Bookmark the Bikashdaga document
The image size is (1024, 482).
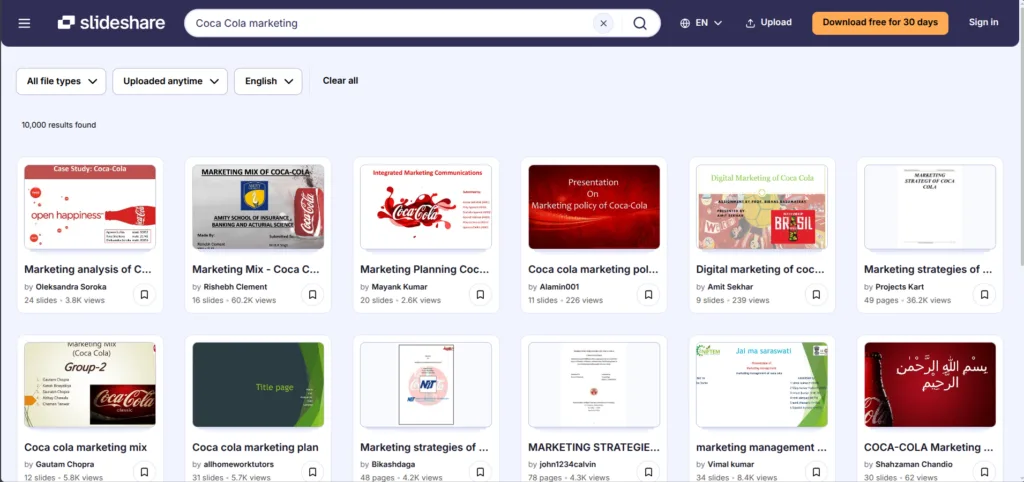(480, 472)
